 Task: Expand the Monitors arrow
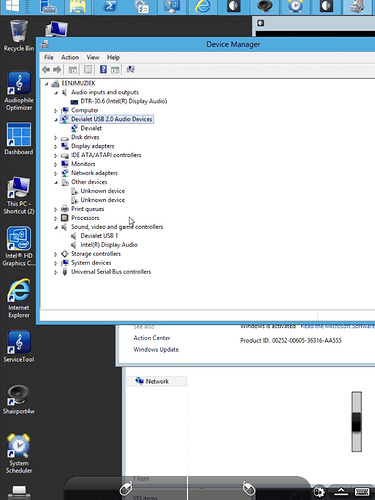click(56, 164)
